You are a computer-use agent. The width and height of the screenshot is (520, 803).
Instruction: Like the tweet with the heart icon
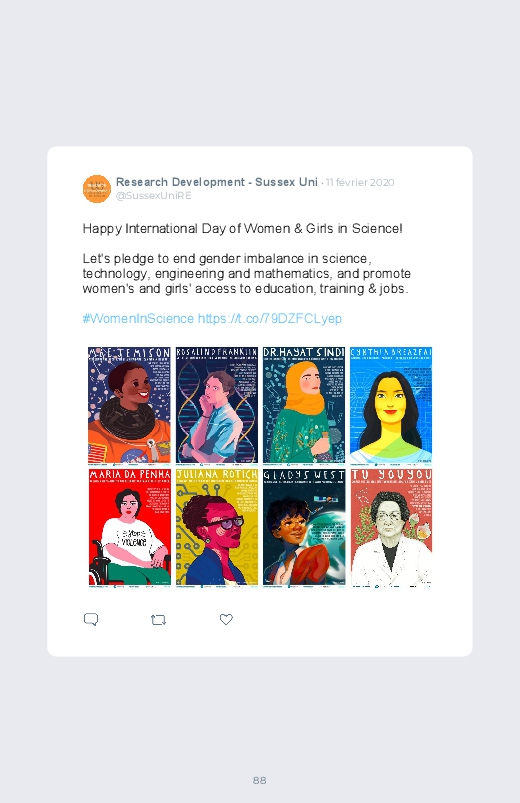click(226, 619)
